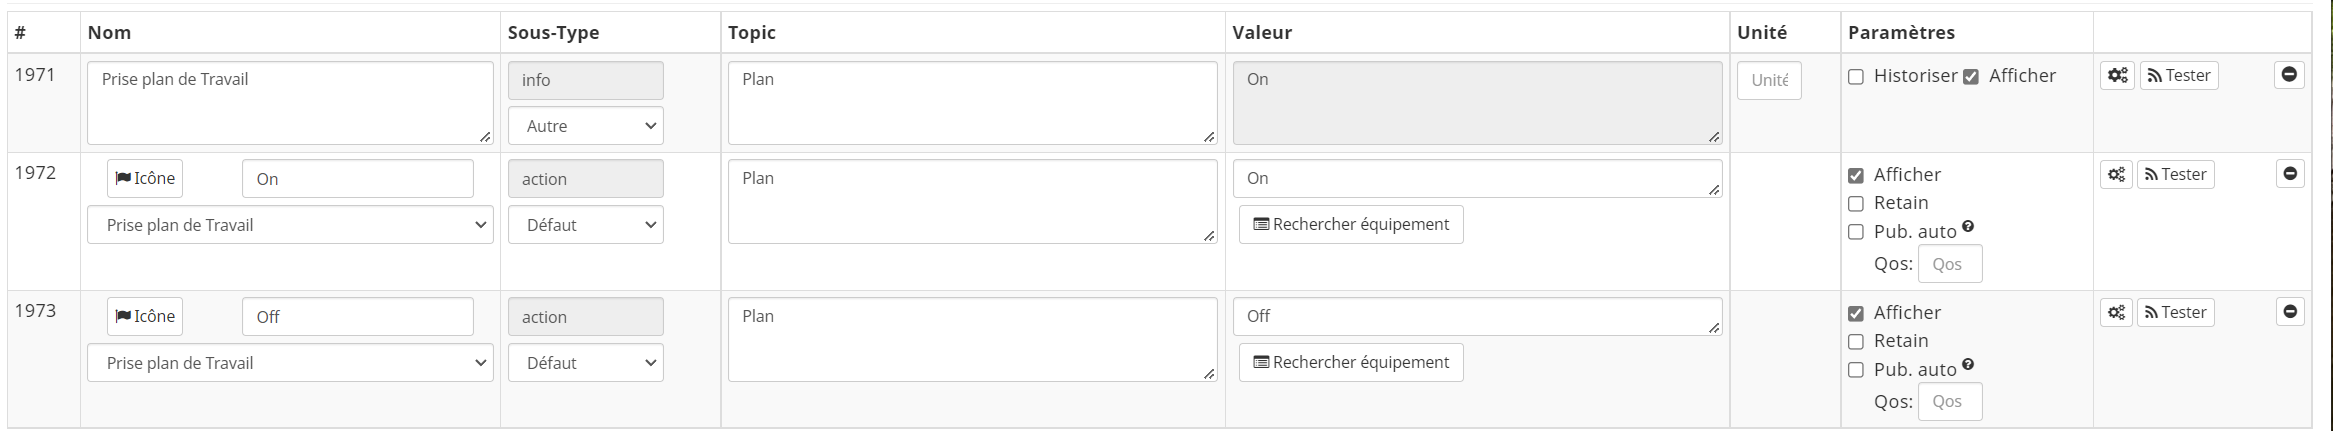This screenshot has height=431, width=2333.
Task: Click Rechercher équipement in row 1972
Action: tap(1351, 225)
